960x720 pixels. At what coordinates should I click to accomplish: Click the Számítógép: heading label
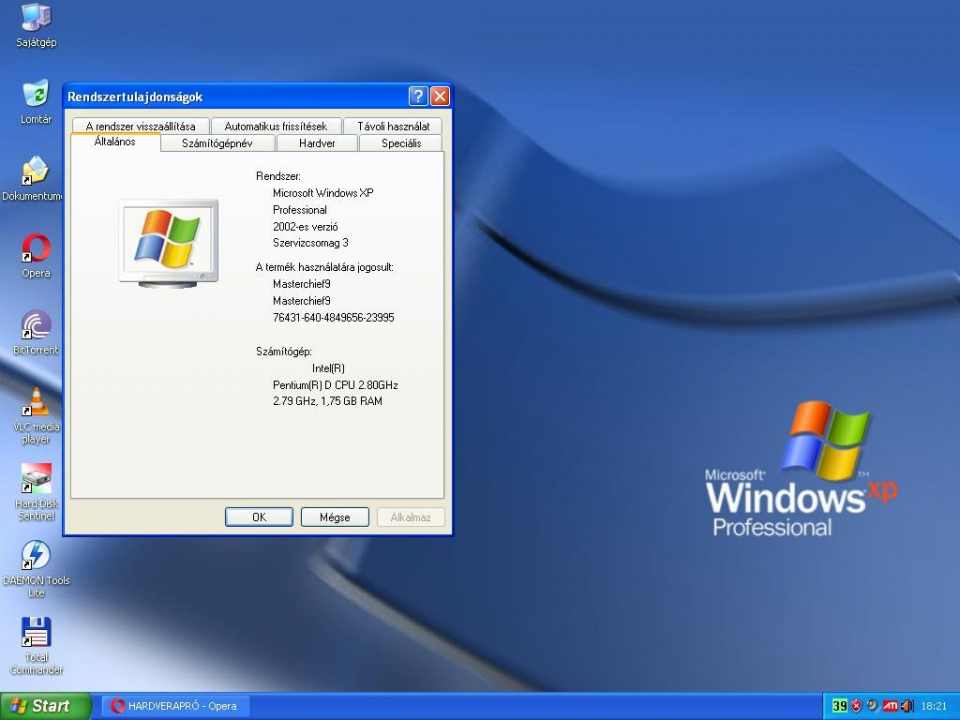tap(283, 351)
